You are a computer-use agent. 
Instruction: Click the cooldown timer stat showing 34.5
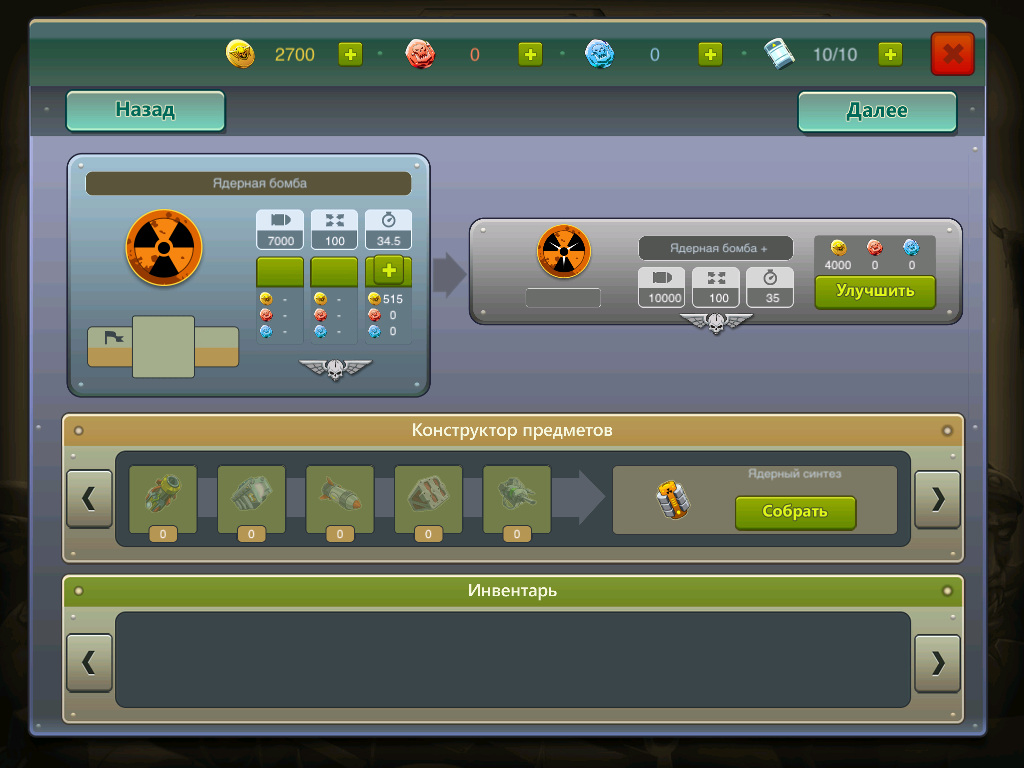(388, 229)
